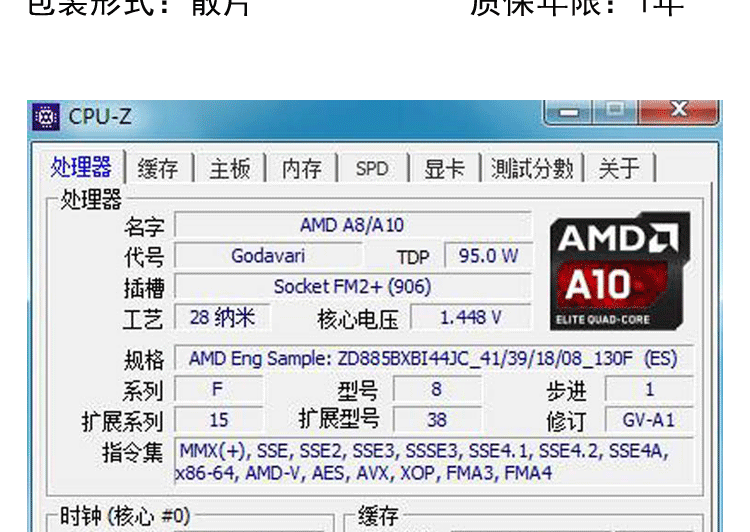The height and width of the screenshot is (532, 750).
Task: Click the 步进 label
Action: tap(566, 391)
